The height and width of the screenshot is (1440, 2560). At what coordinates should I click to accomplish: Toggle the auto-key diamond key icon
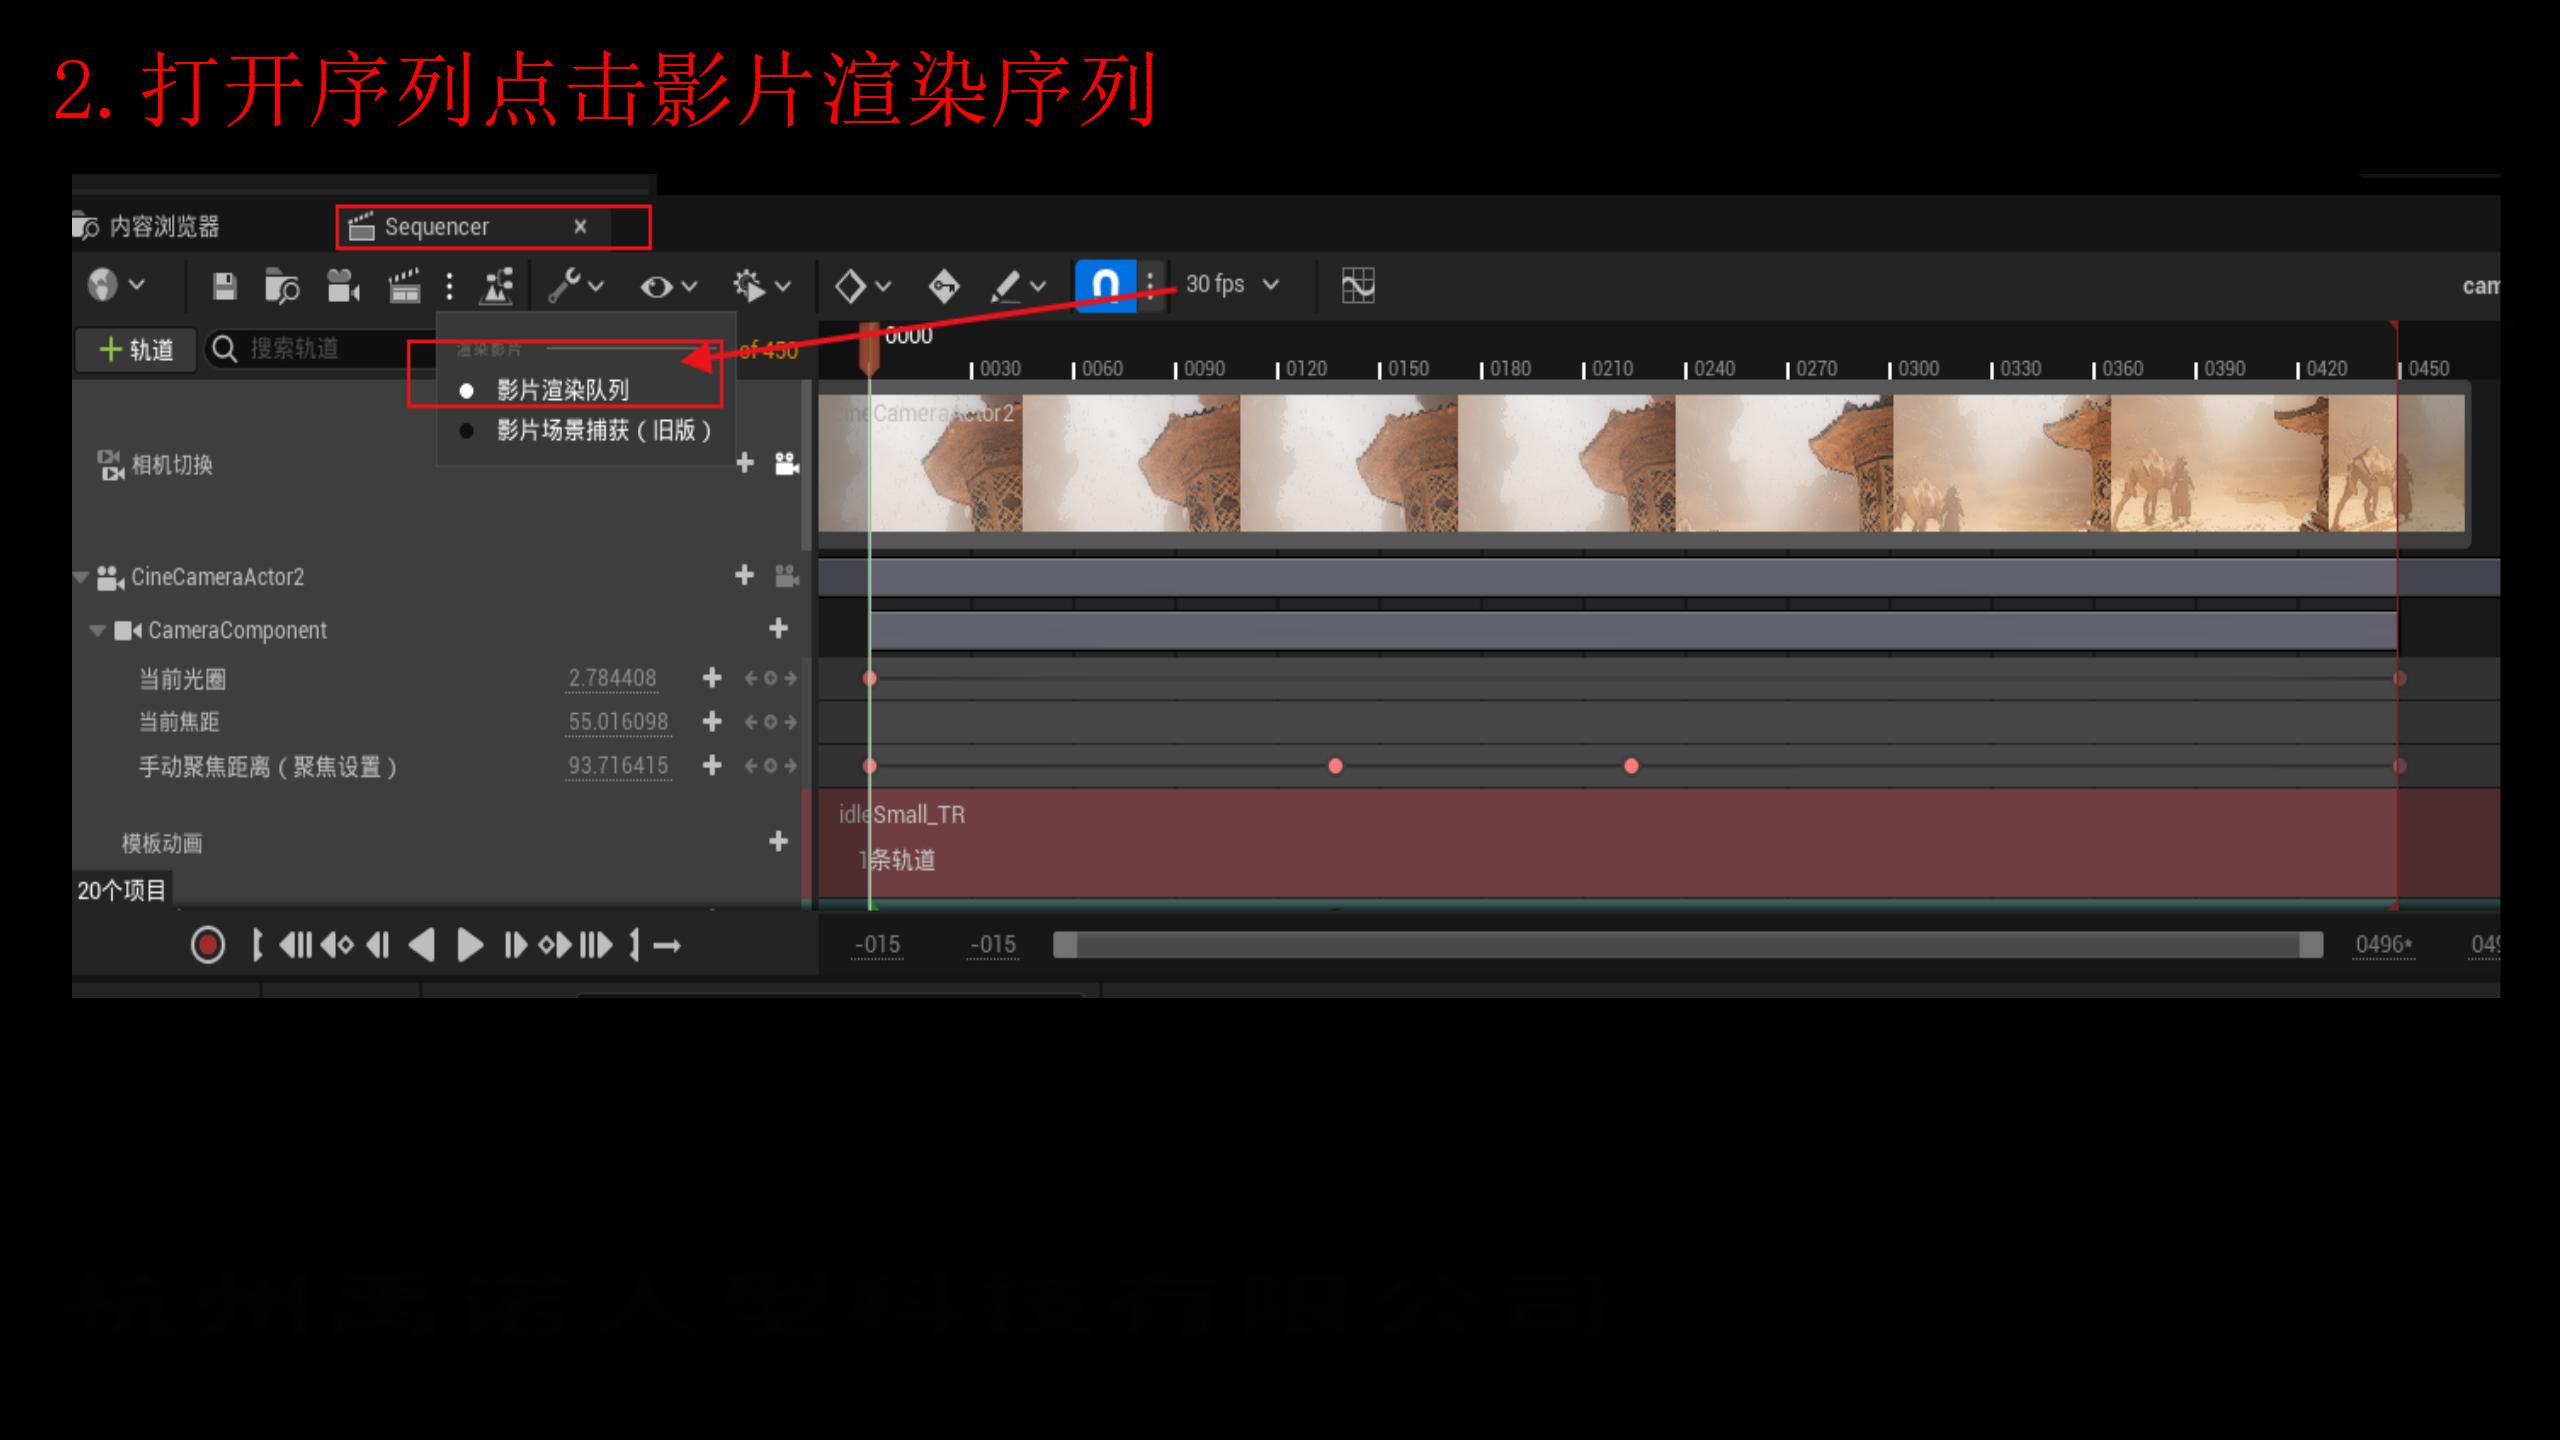click(x=944, y=287)
